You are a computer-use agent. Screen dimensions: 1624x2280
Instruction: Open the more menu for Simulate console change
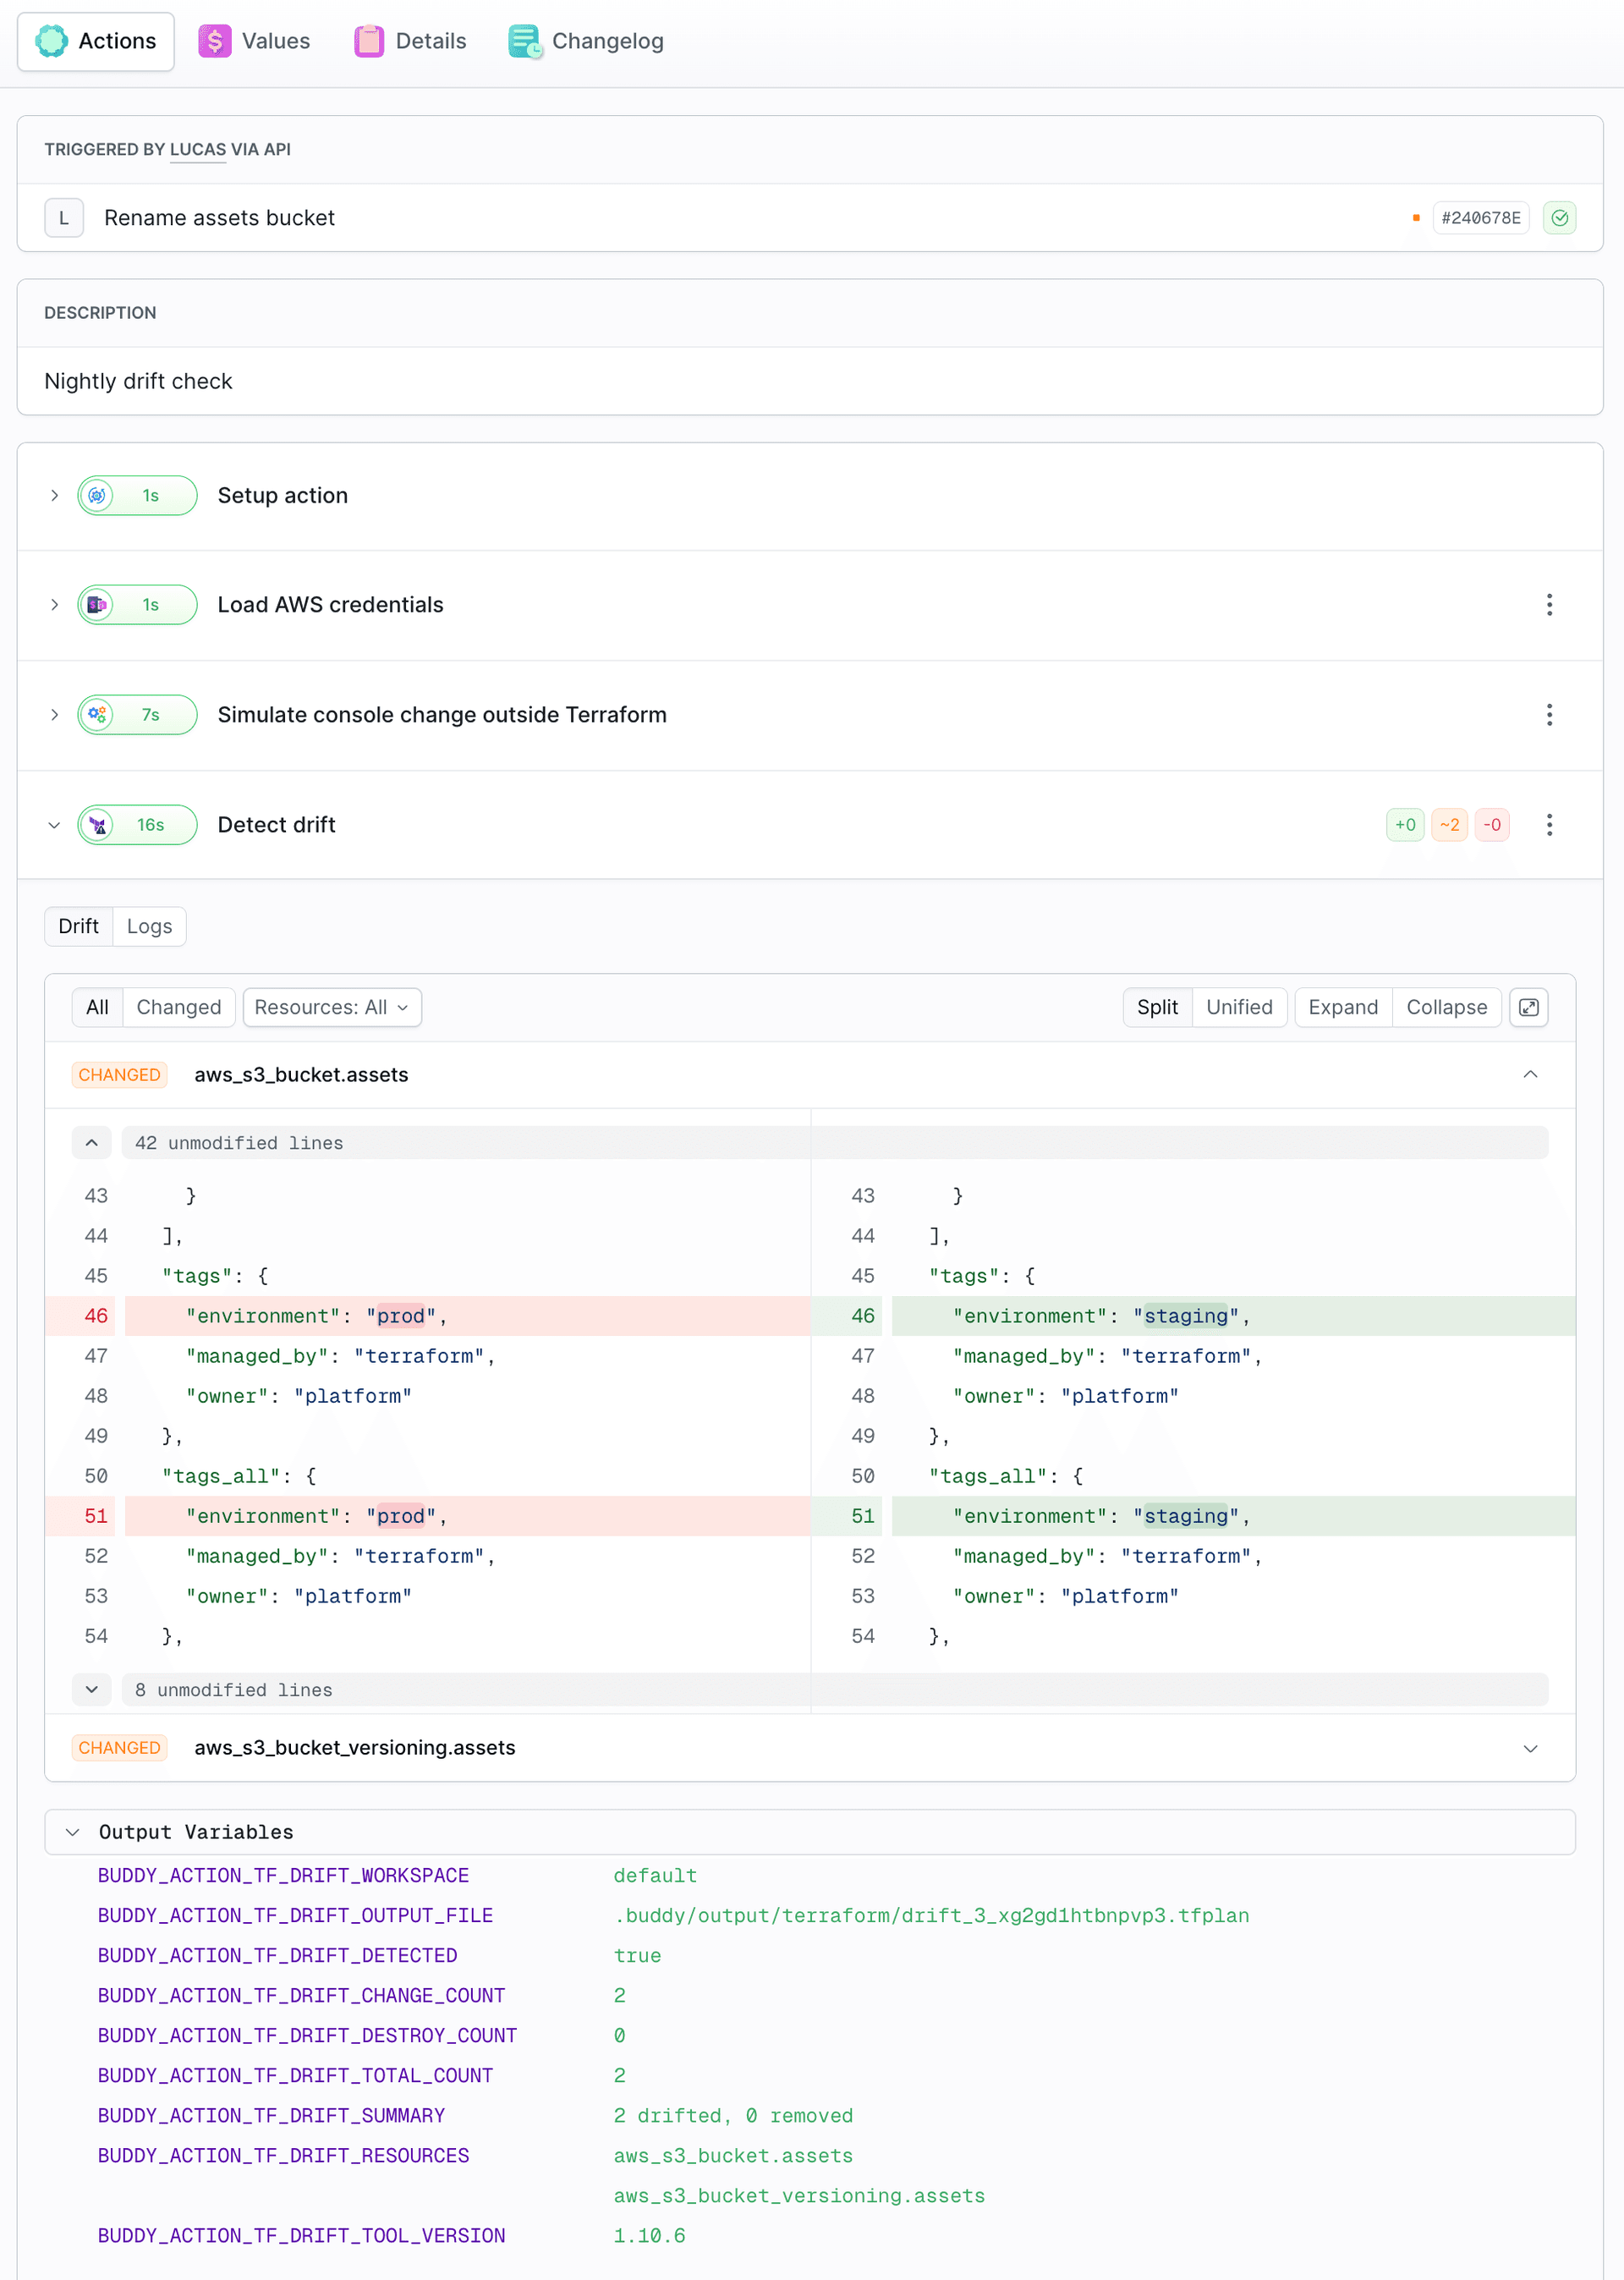click(1549, 715)
